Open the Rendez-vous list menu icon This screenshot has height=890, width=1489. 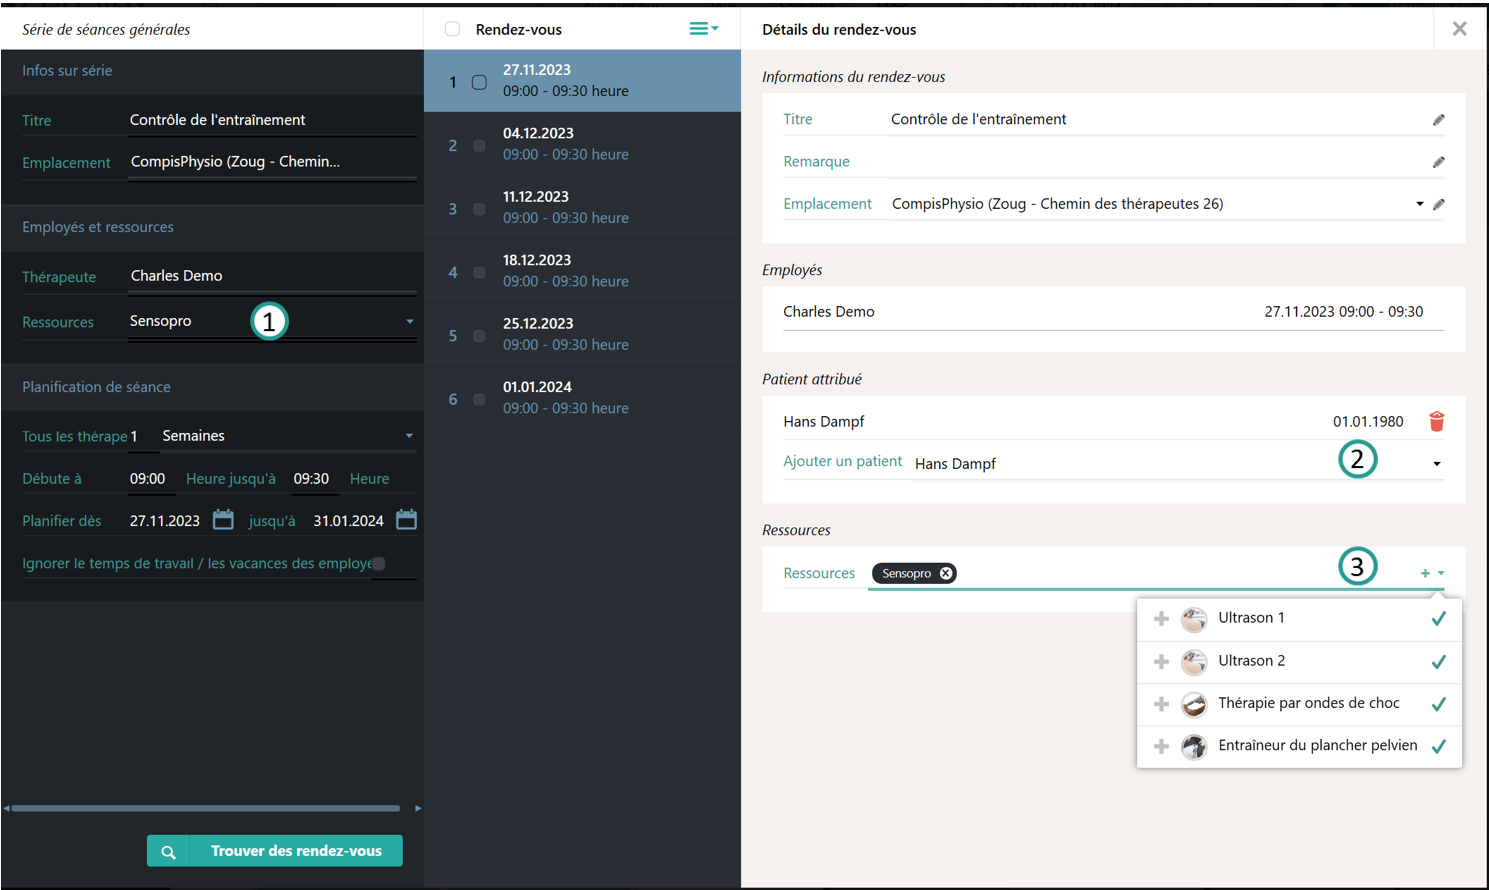coord(703,29)
